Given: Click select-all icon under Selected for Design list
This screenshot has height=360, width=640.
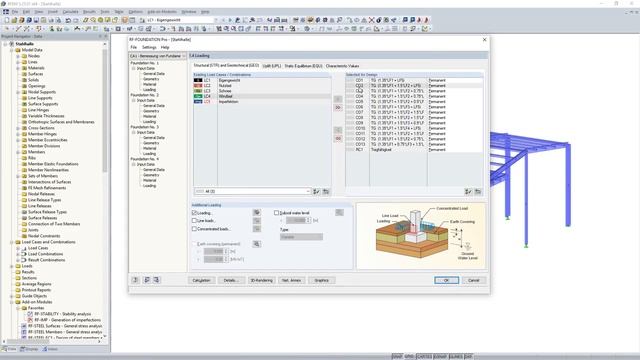Looking at the screenshot, I should point(468,191).
